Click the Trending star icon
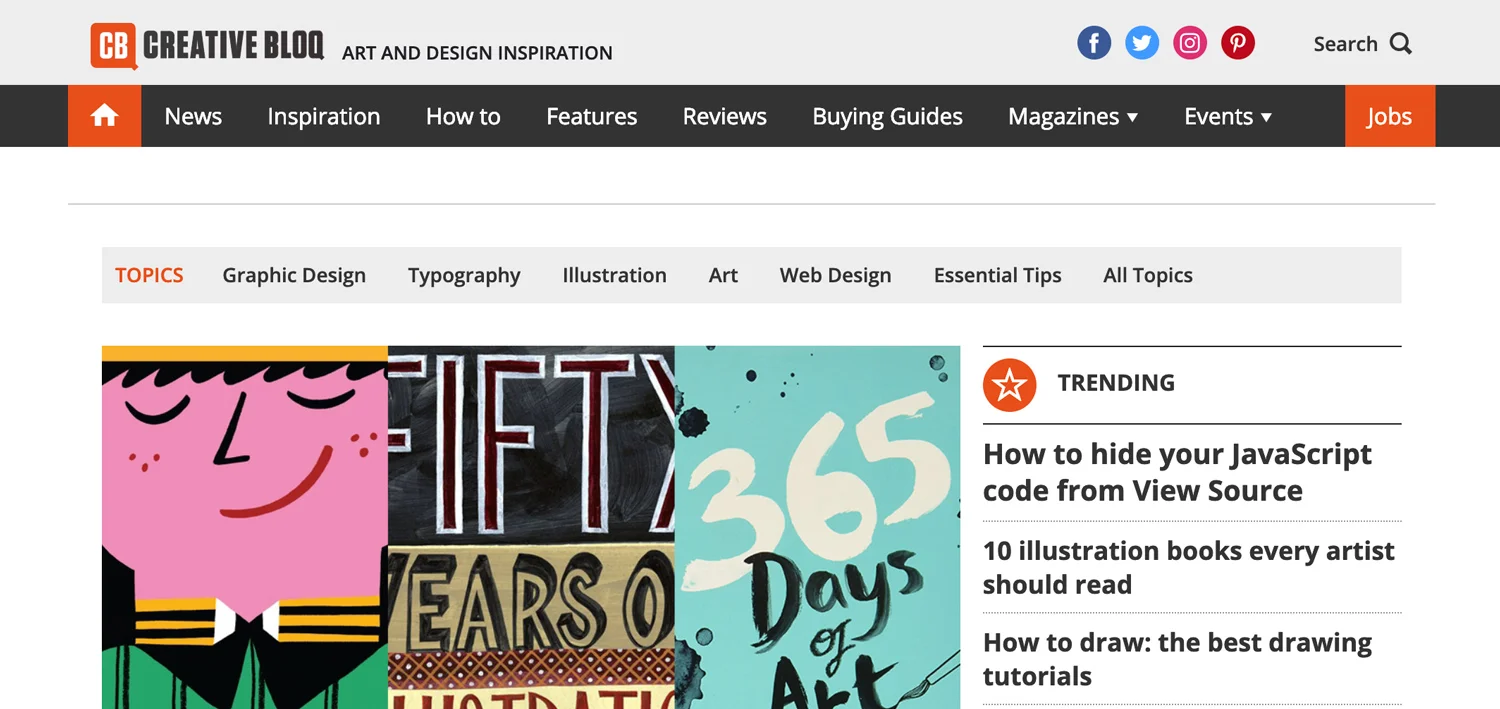The image size is (1500, 709). click(x=1009, y=385)
